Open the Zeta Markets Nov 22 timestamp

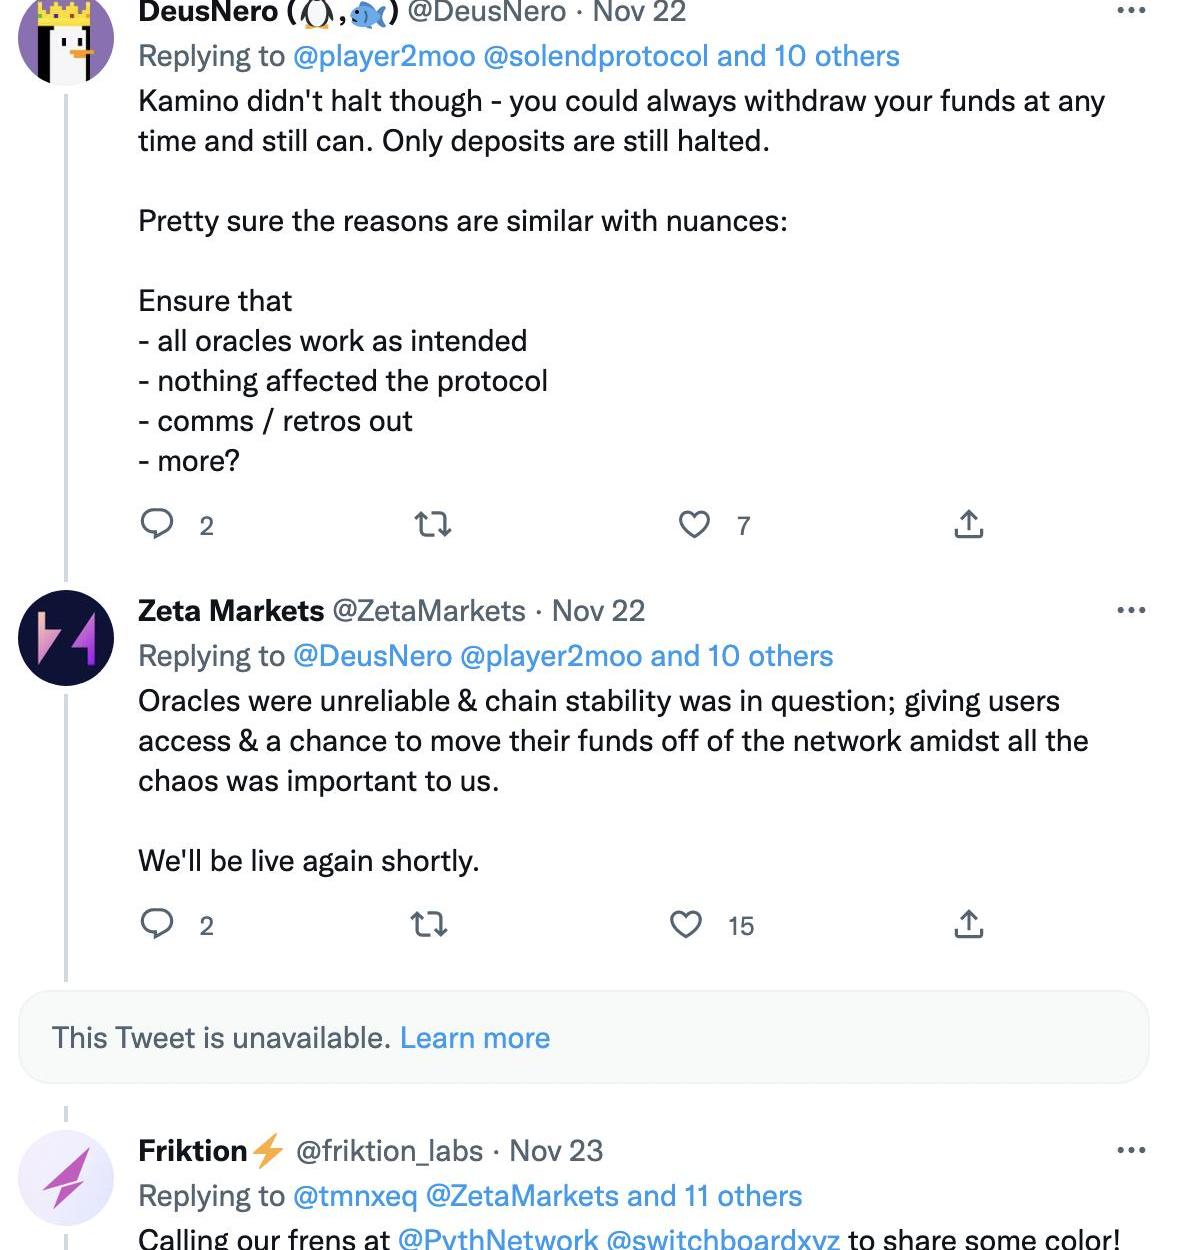(598, 610)
